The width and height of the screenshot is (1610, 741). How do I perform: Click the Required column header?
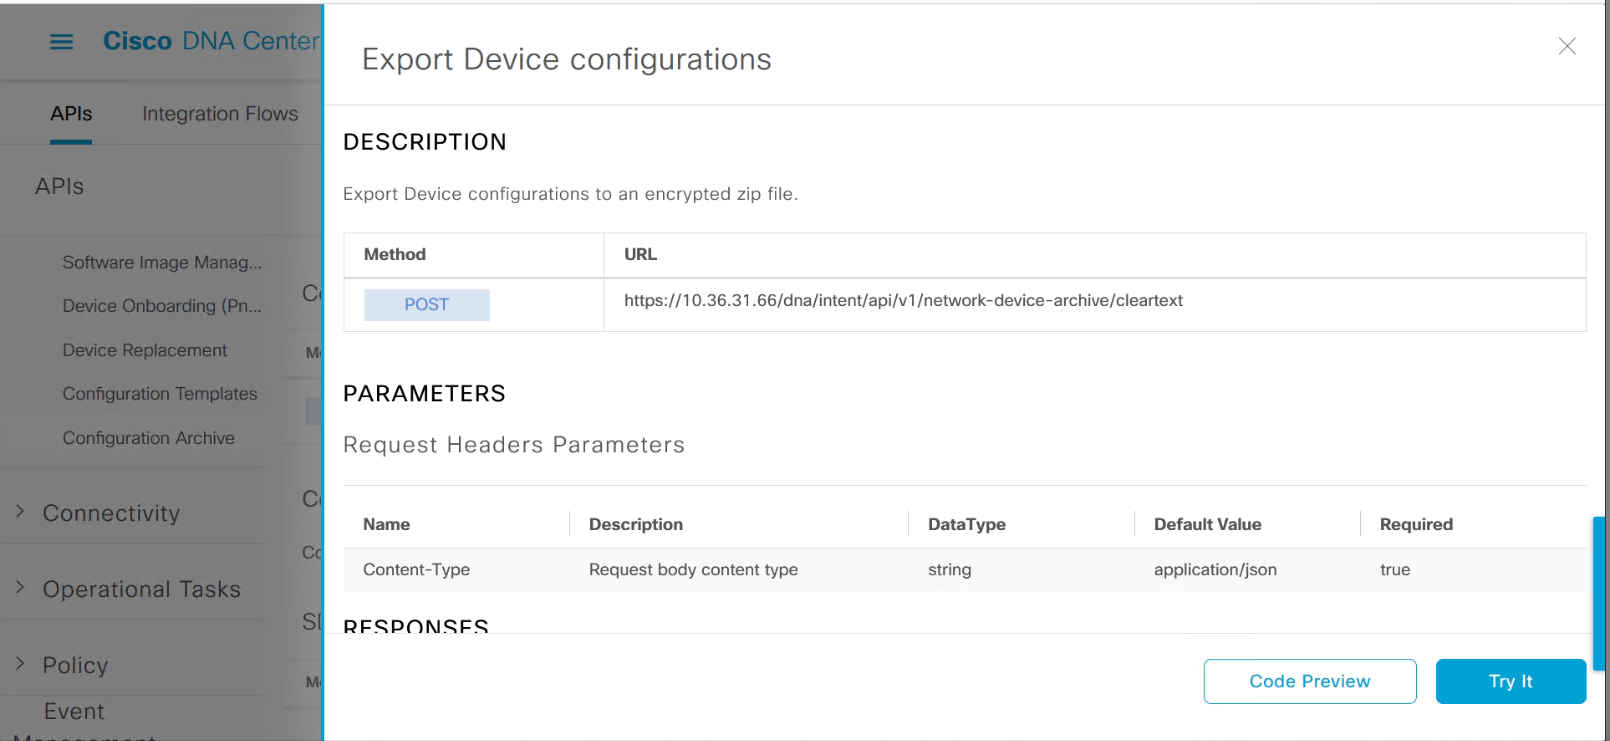tap(1416, 524)
